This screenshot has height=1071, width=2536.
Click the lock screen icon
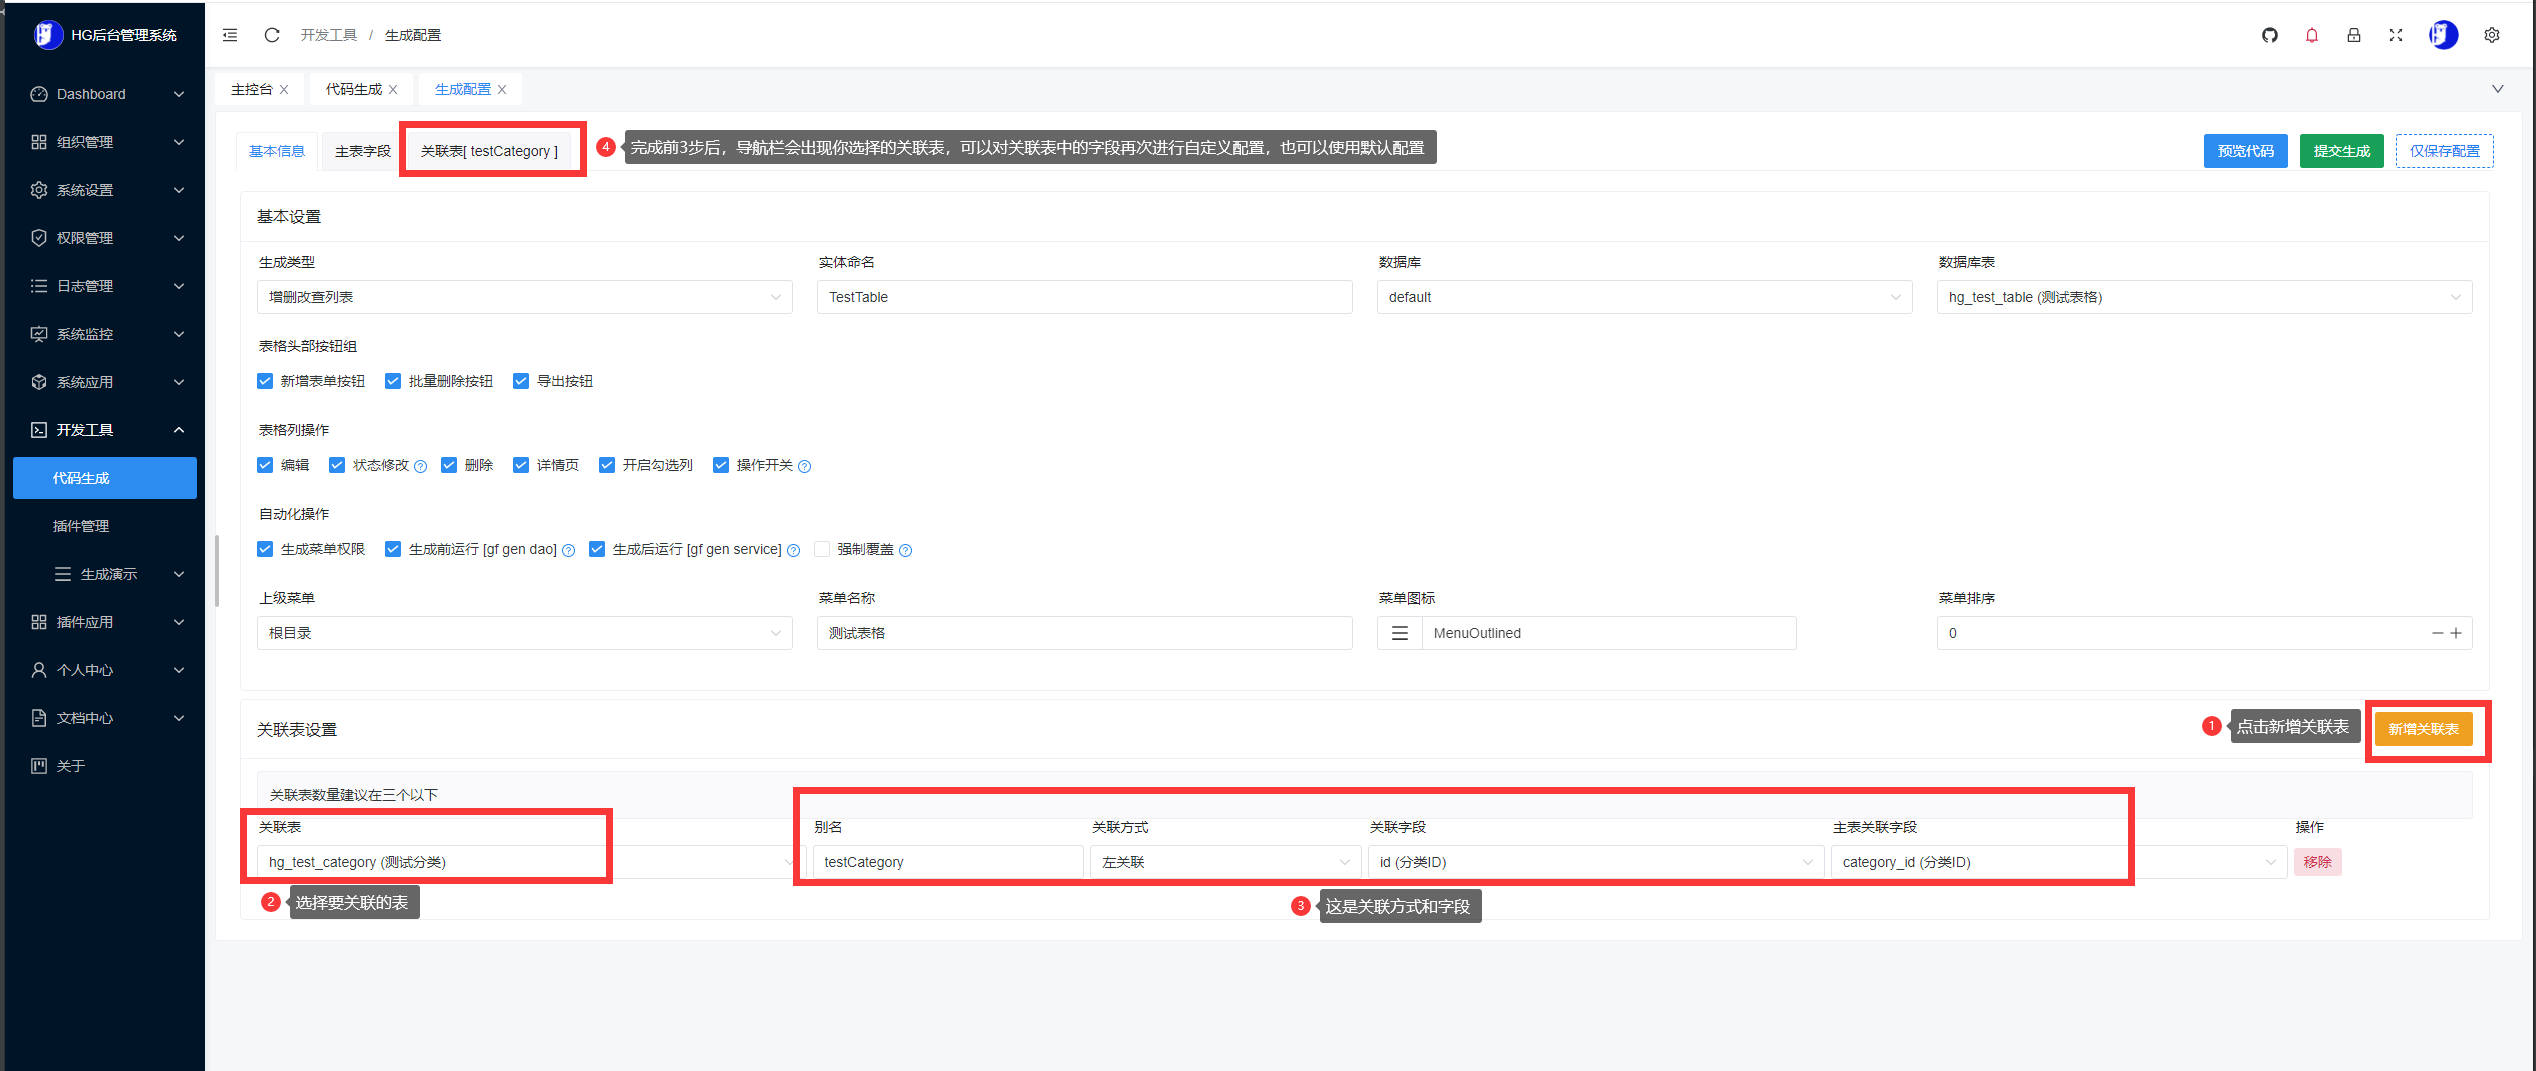2353,35
